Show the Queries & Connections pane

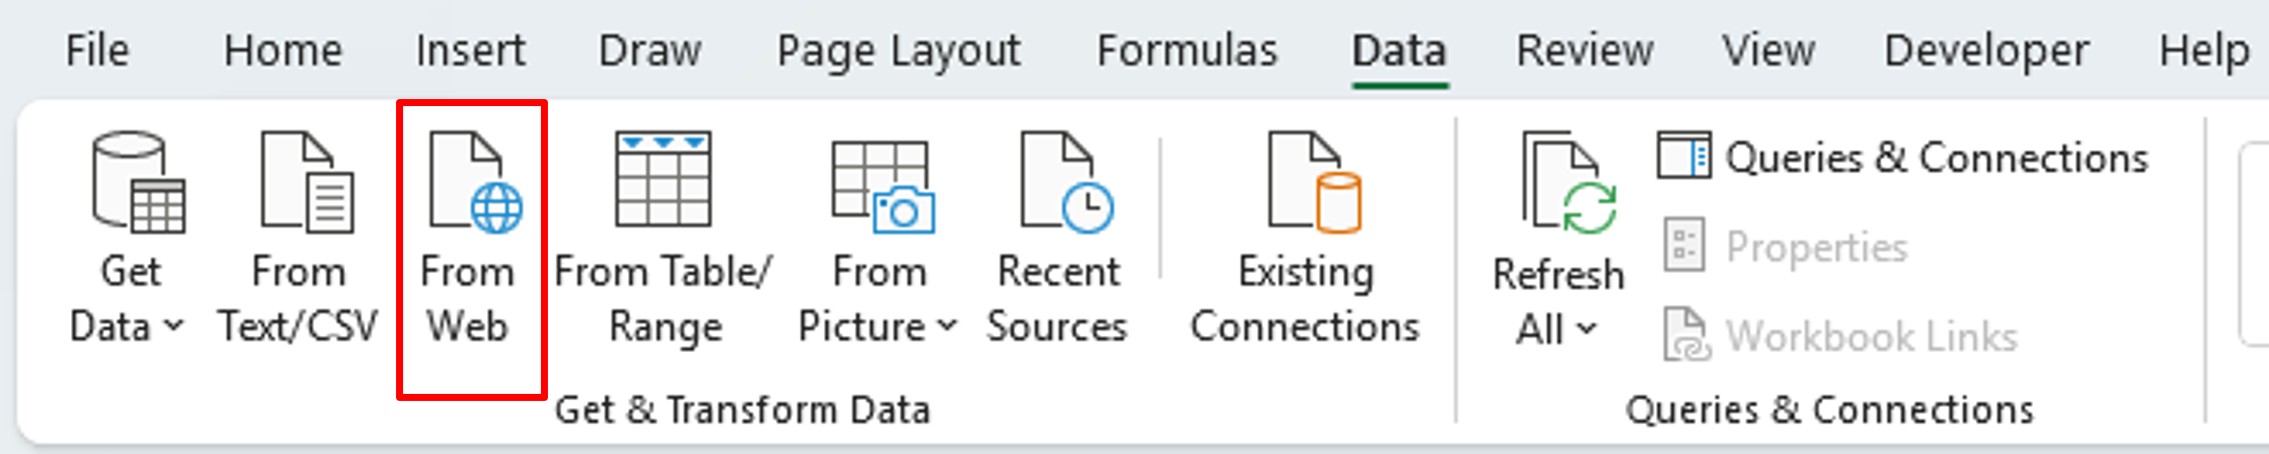point(1902,158)
